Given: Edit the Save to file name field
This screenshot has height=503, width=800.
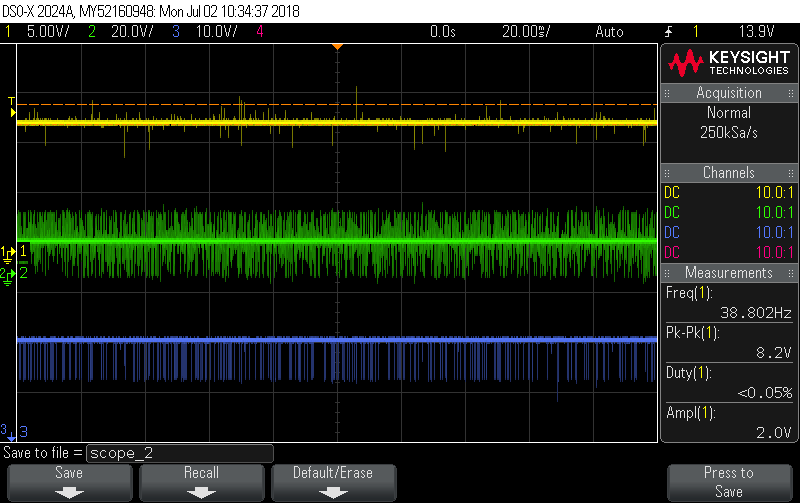Looking at the screenshot, I should pos(180,453).
